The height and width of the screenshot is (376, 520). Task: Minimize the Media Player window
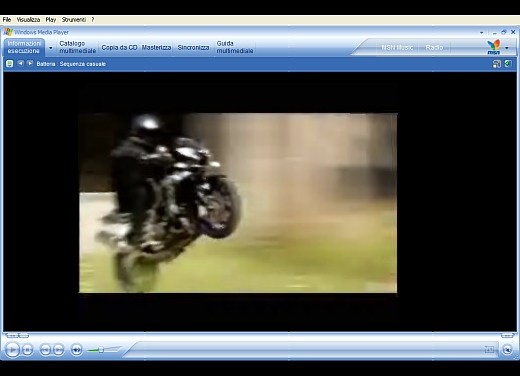495,33
